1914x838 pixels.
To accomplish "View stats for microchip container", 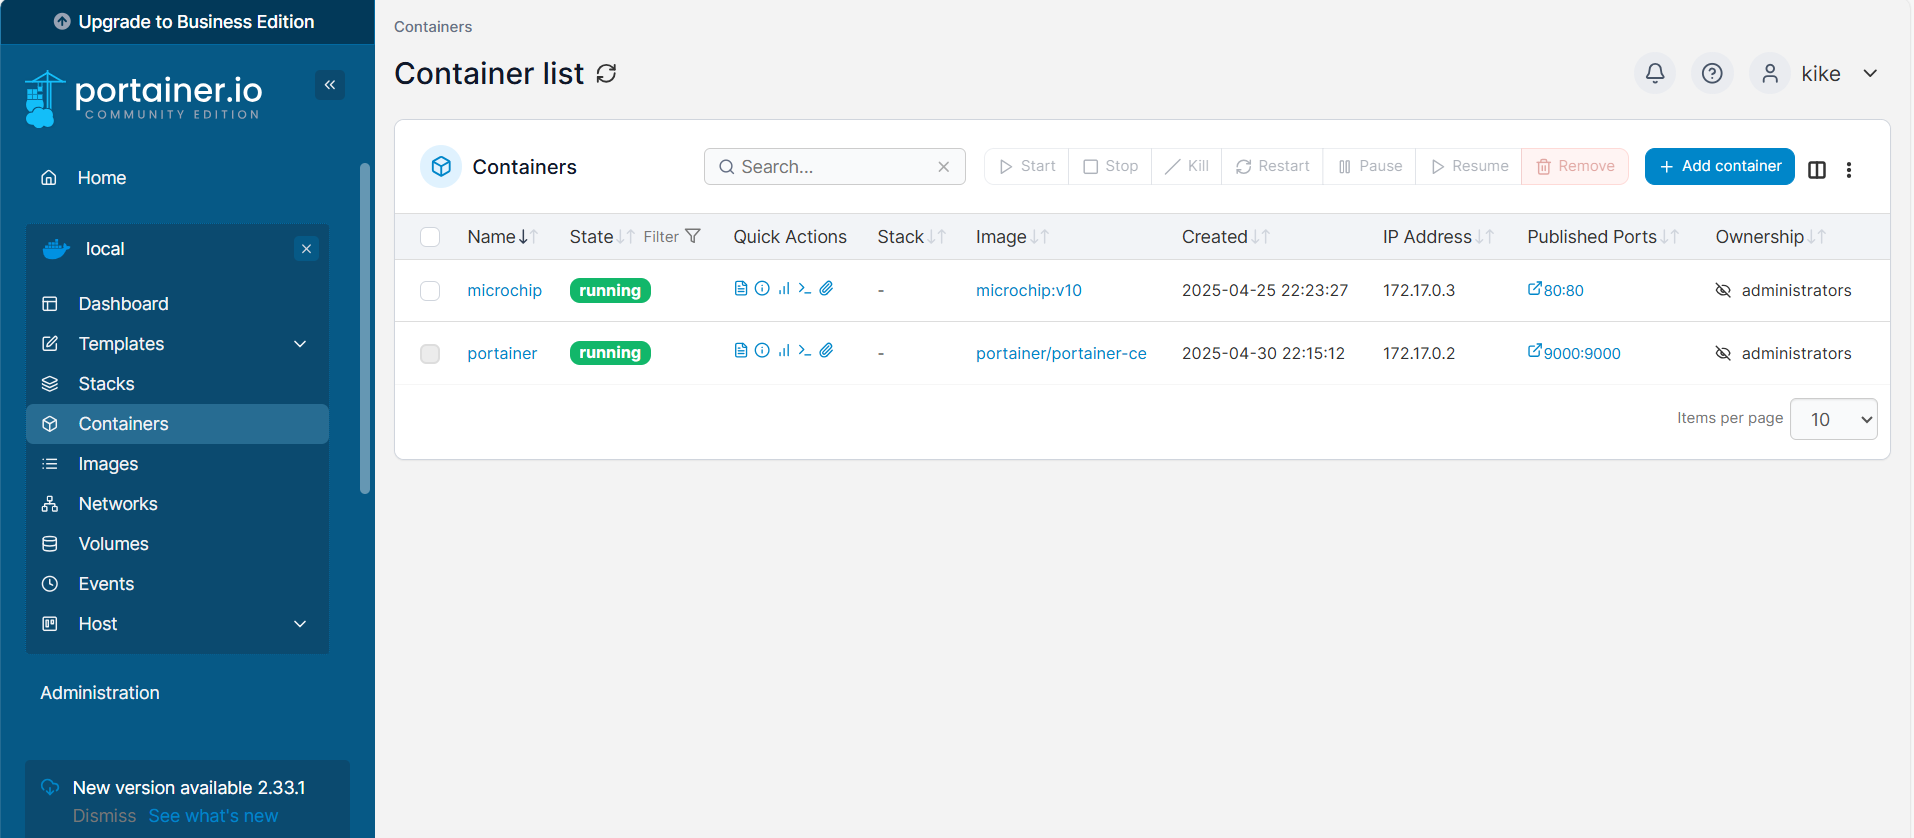I will 784,289.
